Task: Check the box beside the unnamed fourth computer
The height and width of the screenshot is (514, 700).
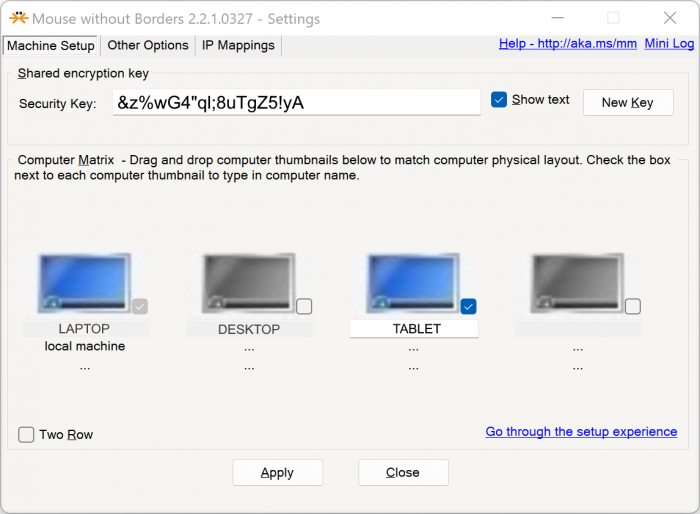Action: (x=633, y=306)
